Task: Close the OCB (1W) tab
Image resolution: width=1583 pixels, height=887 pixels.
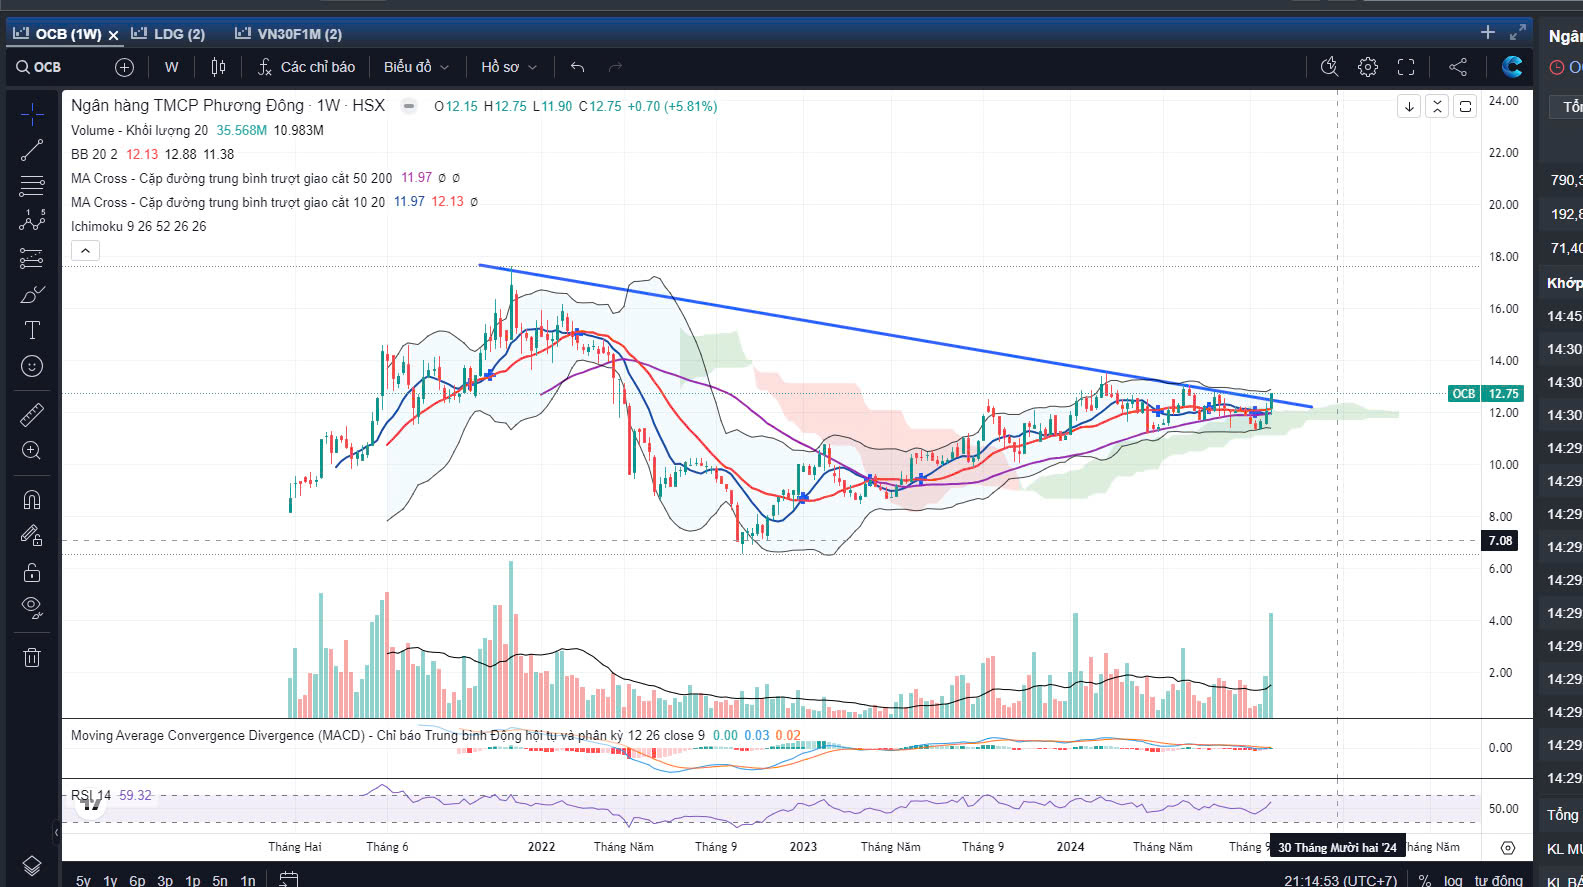Action: click(x=113, y=35)
